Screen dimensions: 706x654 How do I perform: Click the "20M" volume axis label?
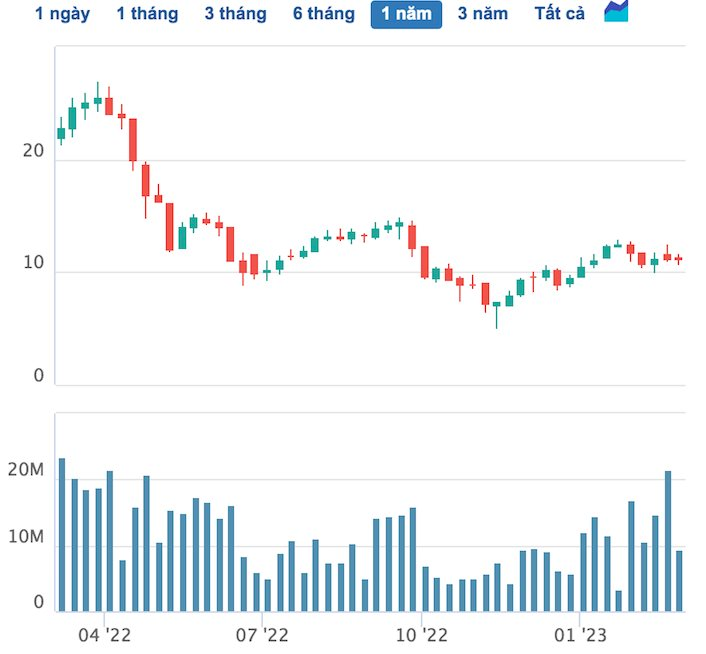point(25,471)
